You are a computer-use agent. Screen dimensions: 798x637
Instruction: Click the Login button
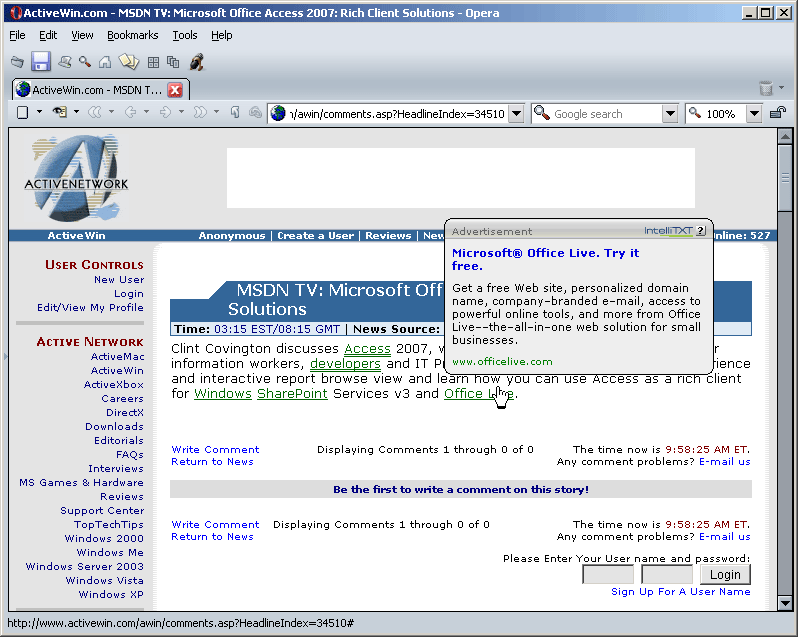[725, 574]
